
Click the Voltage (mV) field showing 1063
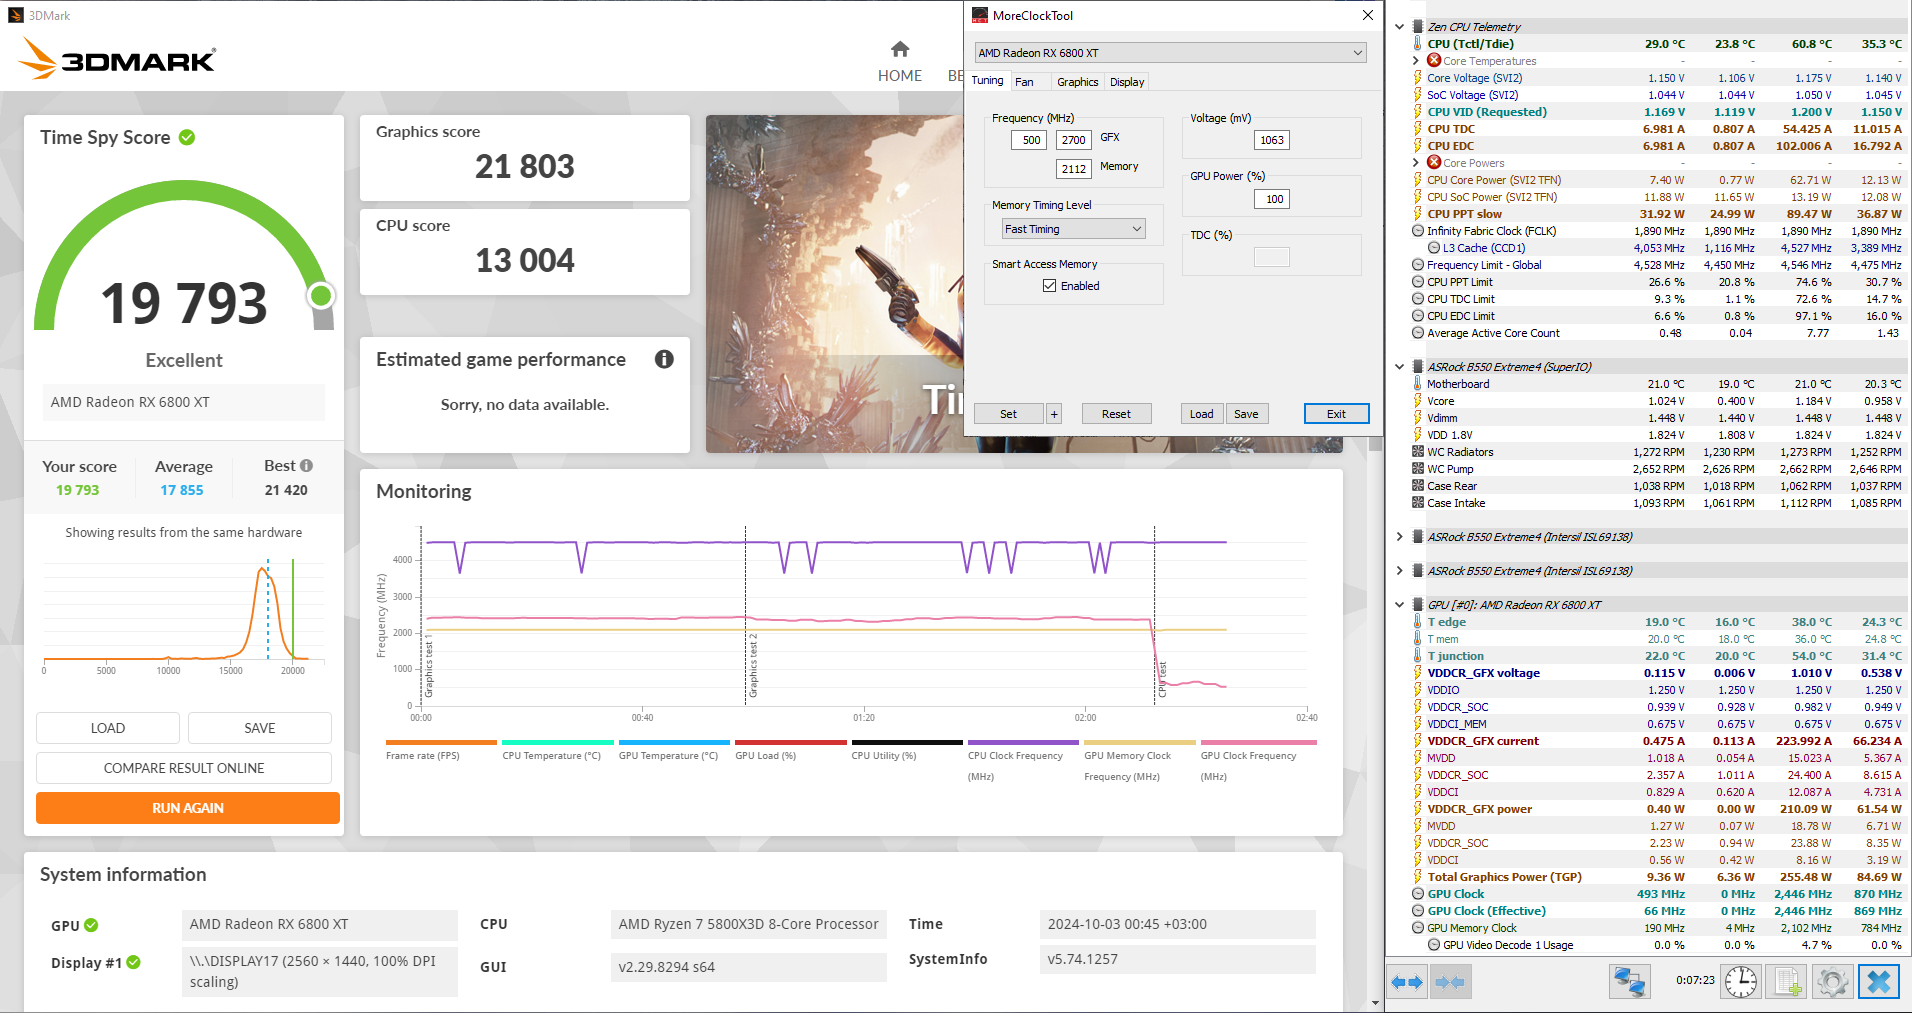pyautogui.click(x=1272, y=140)
